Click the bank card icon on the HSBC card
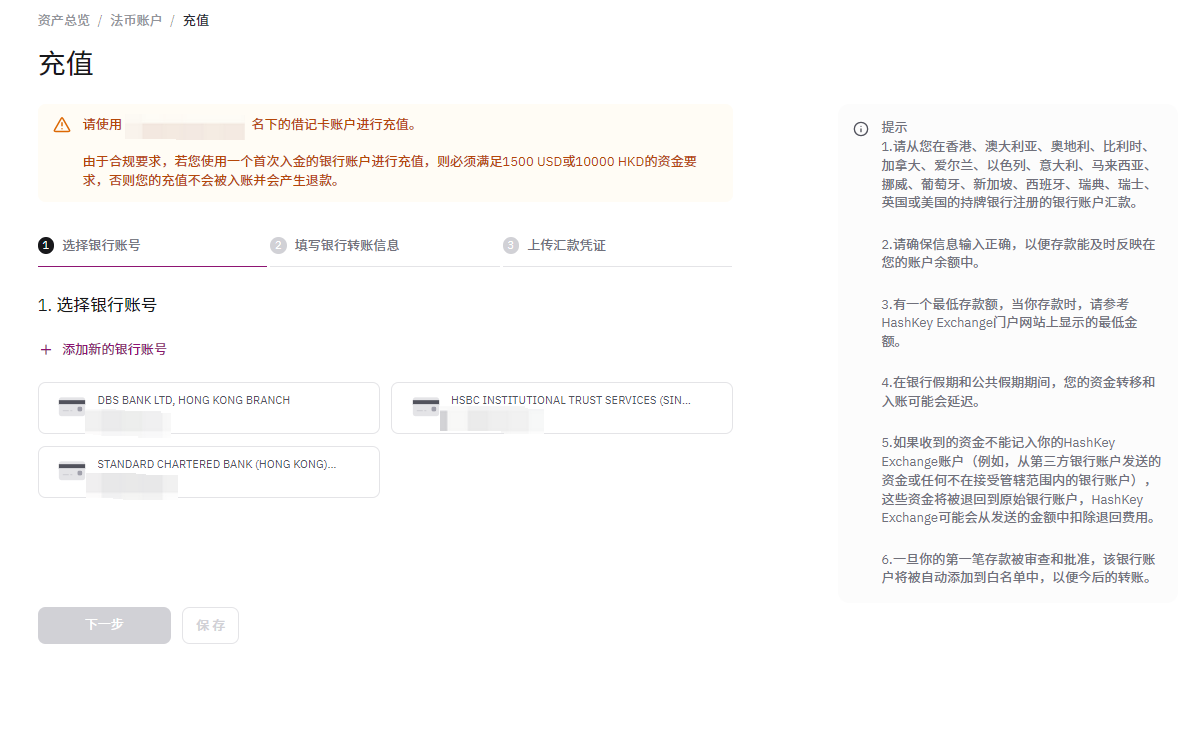The height and width of the screenshot is (739, 1189). click(424, 406)
